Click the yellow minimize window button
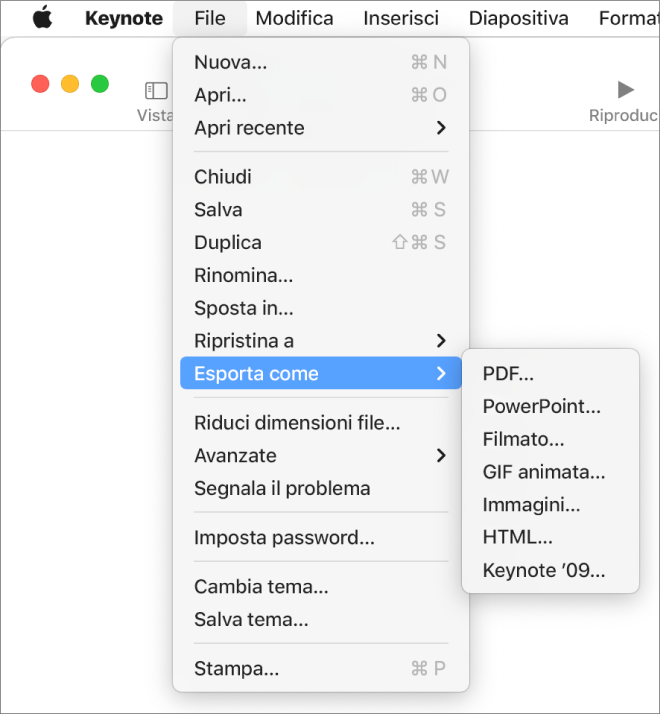The width and height of the screenshot is (660, 716). [x=70, y=84]
